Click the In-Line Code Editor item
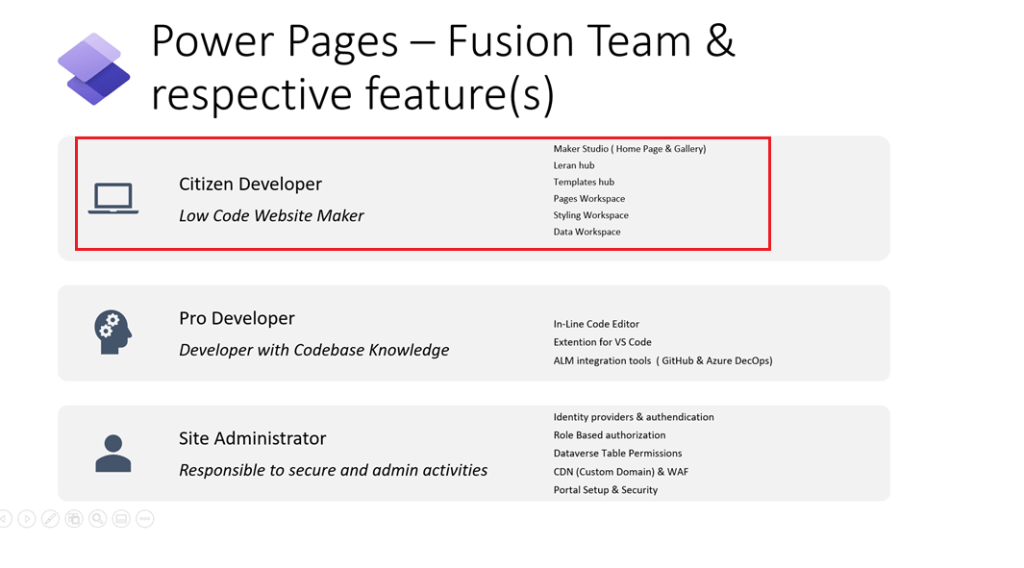Image resolution: width=1024 pixels, height=568 pixels. click(596, 324)
